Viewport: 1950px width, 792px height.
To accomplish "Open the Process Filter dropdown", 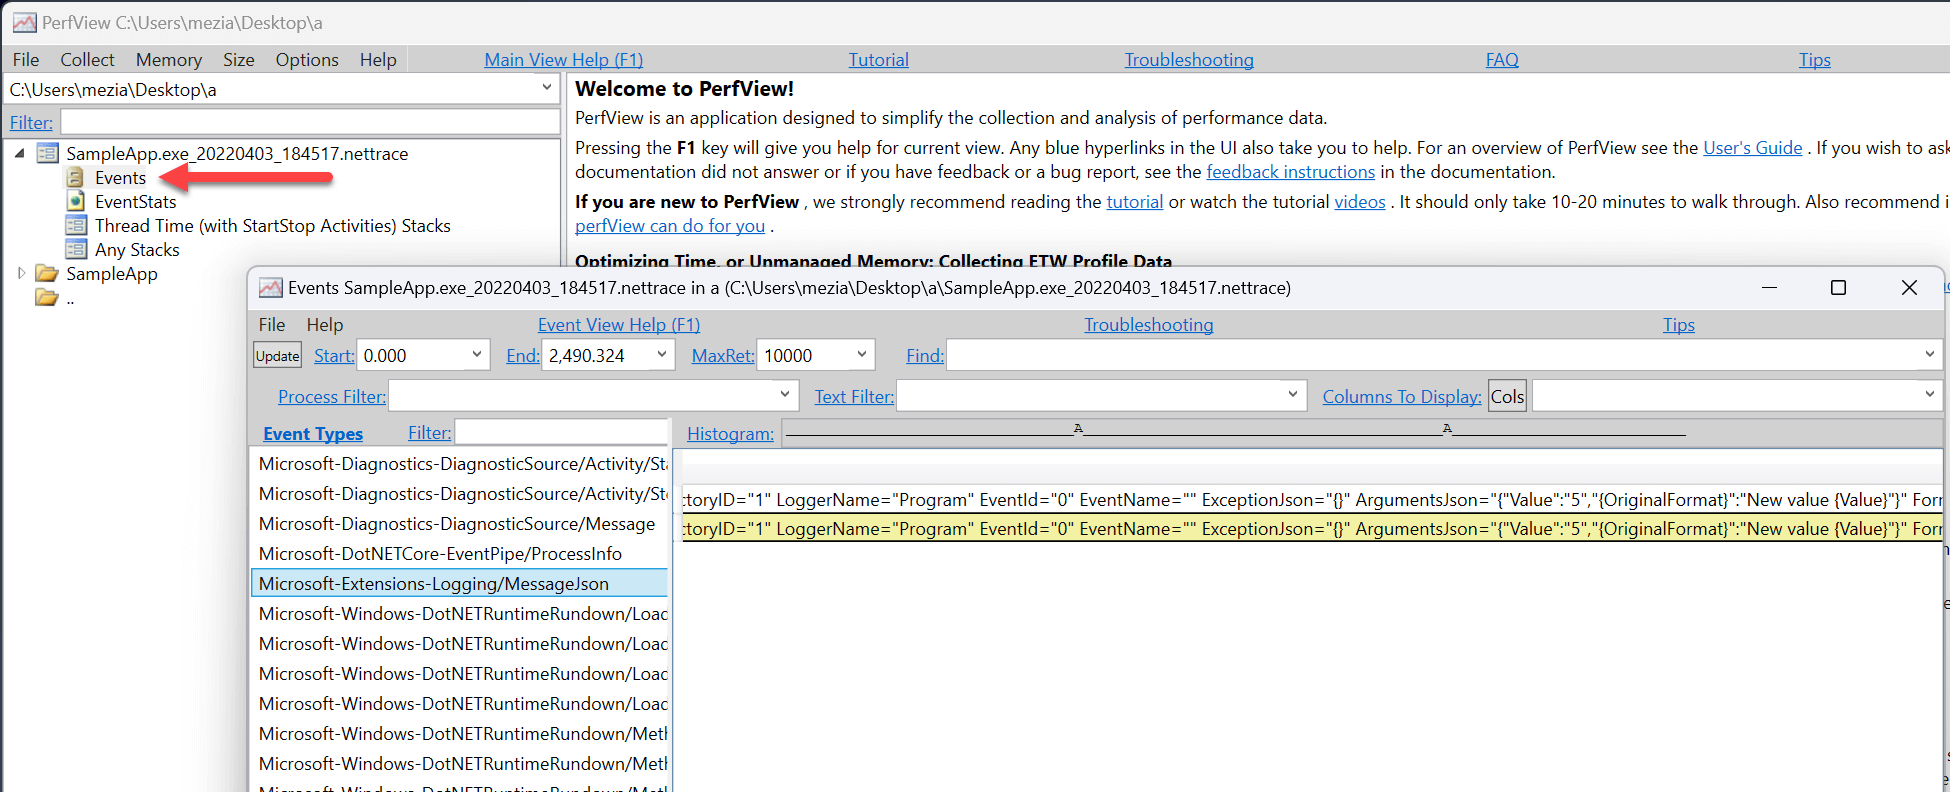I will click(x=784, y=396).
